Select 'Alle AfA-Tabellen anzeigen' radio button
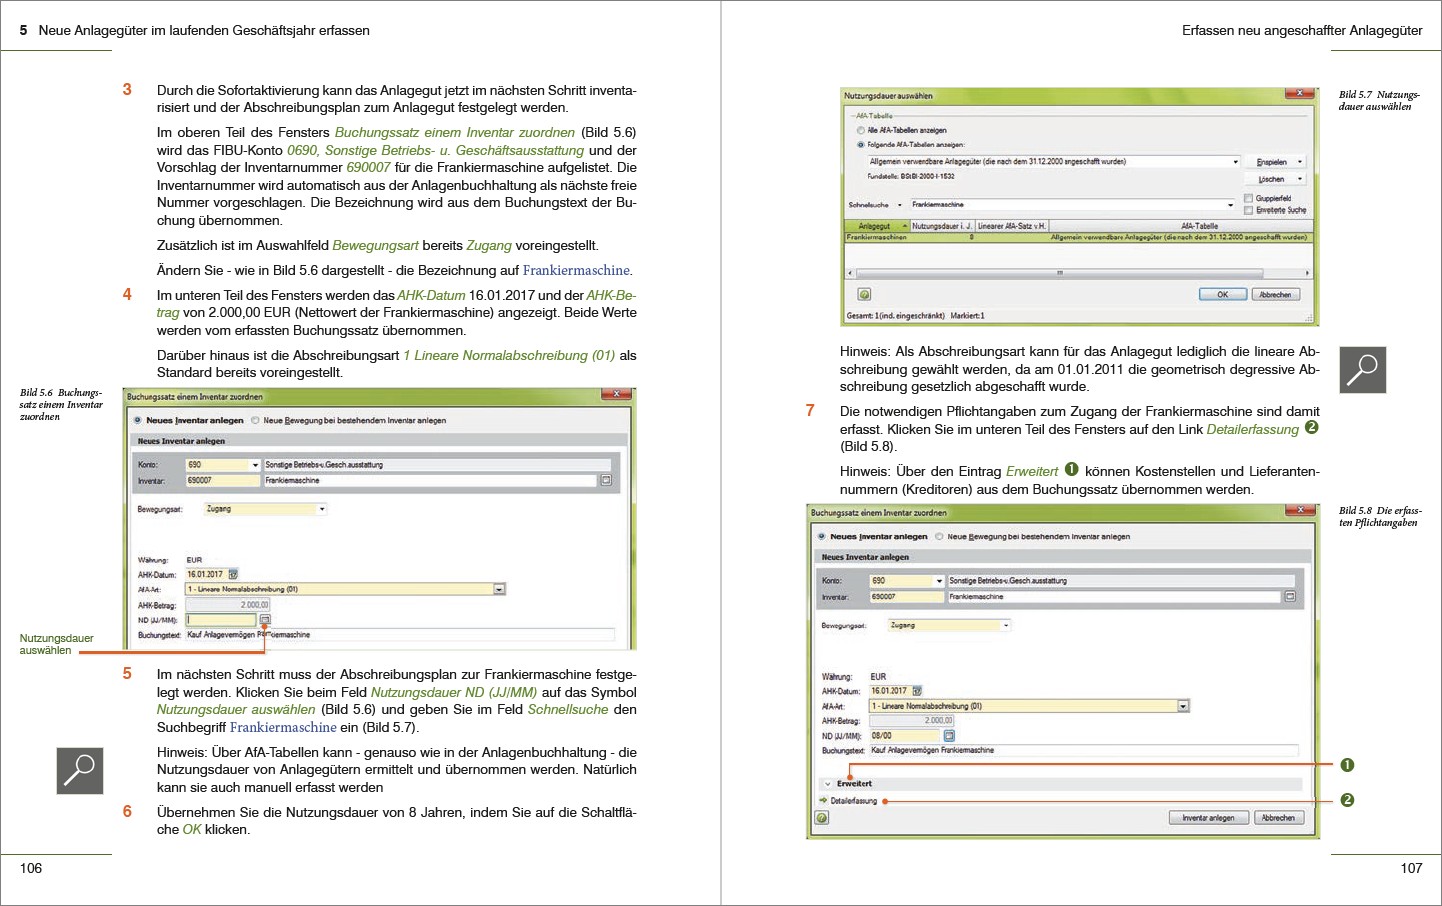This screenshot has height=906, width=1442. [x=860, y=130]
